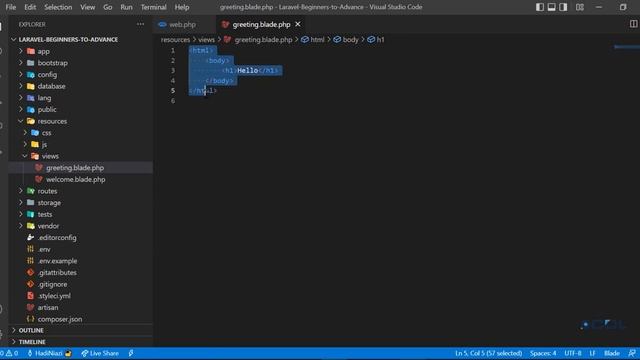The width and height of the screenshot is (640, 360).
Task: Open the Selection menu
Action: click(58, 7)
